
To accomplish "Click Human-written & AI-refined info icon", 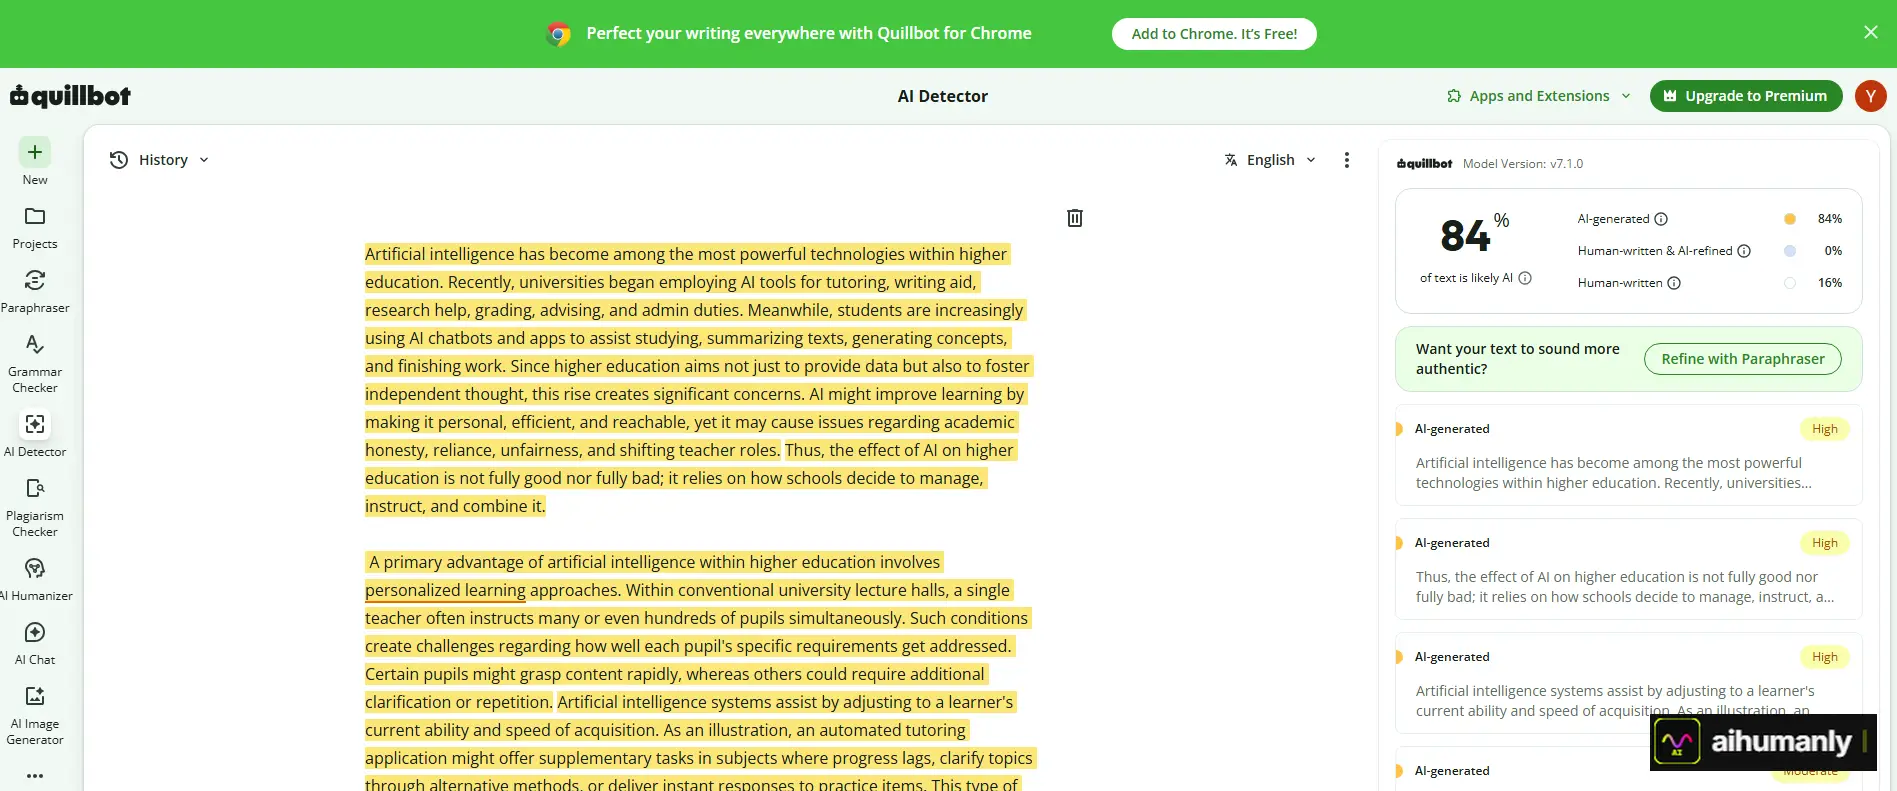I will [x=1744, y=251].
